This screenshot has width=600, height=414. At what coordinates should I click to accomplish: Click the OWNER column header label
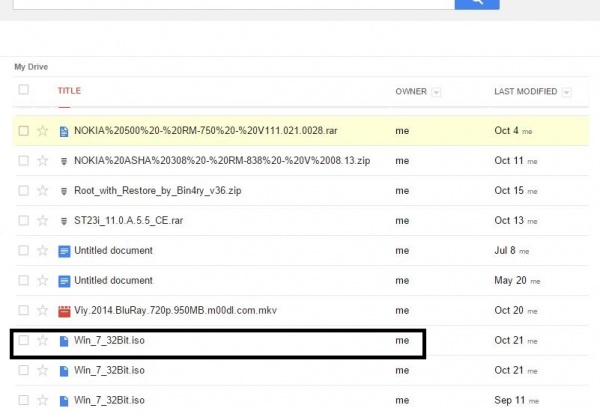coord(411,92)
